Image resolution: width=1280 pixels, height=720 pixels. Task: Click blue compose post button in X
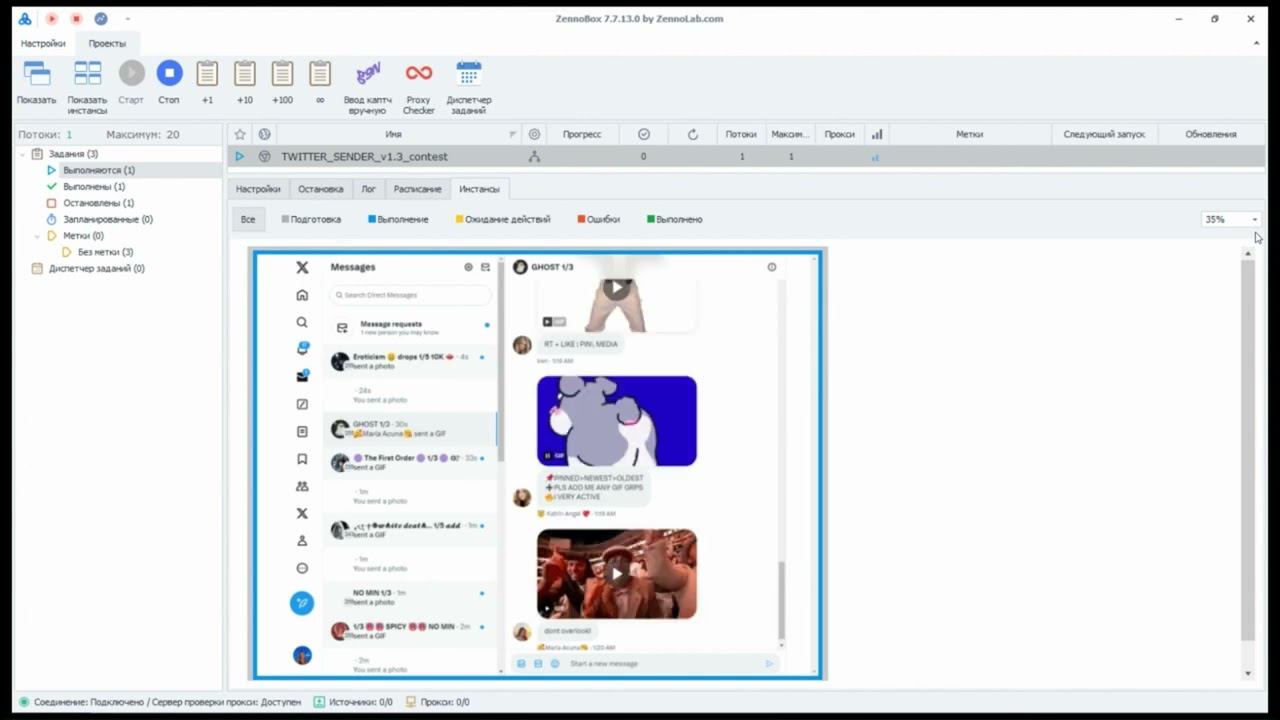(302, 603)
